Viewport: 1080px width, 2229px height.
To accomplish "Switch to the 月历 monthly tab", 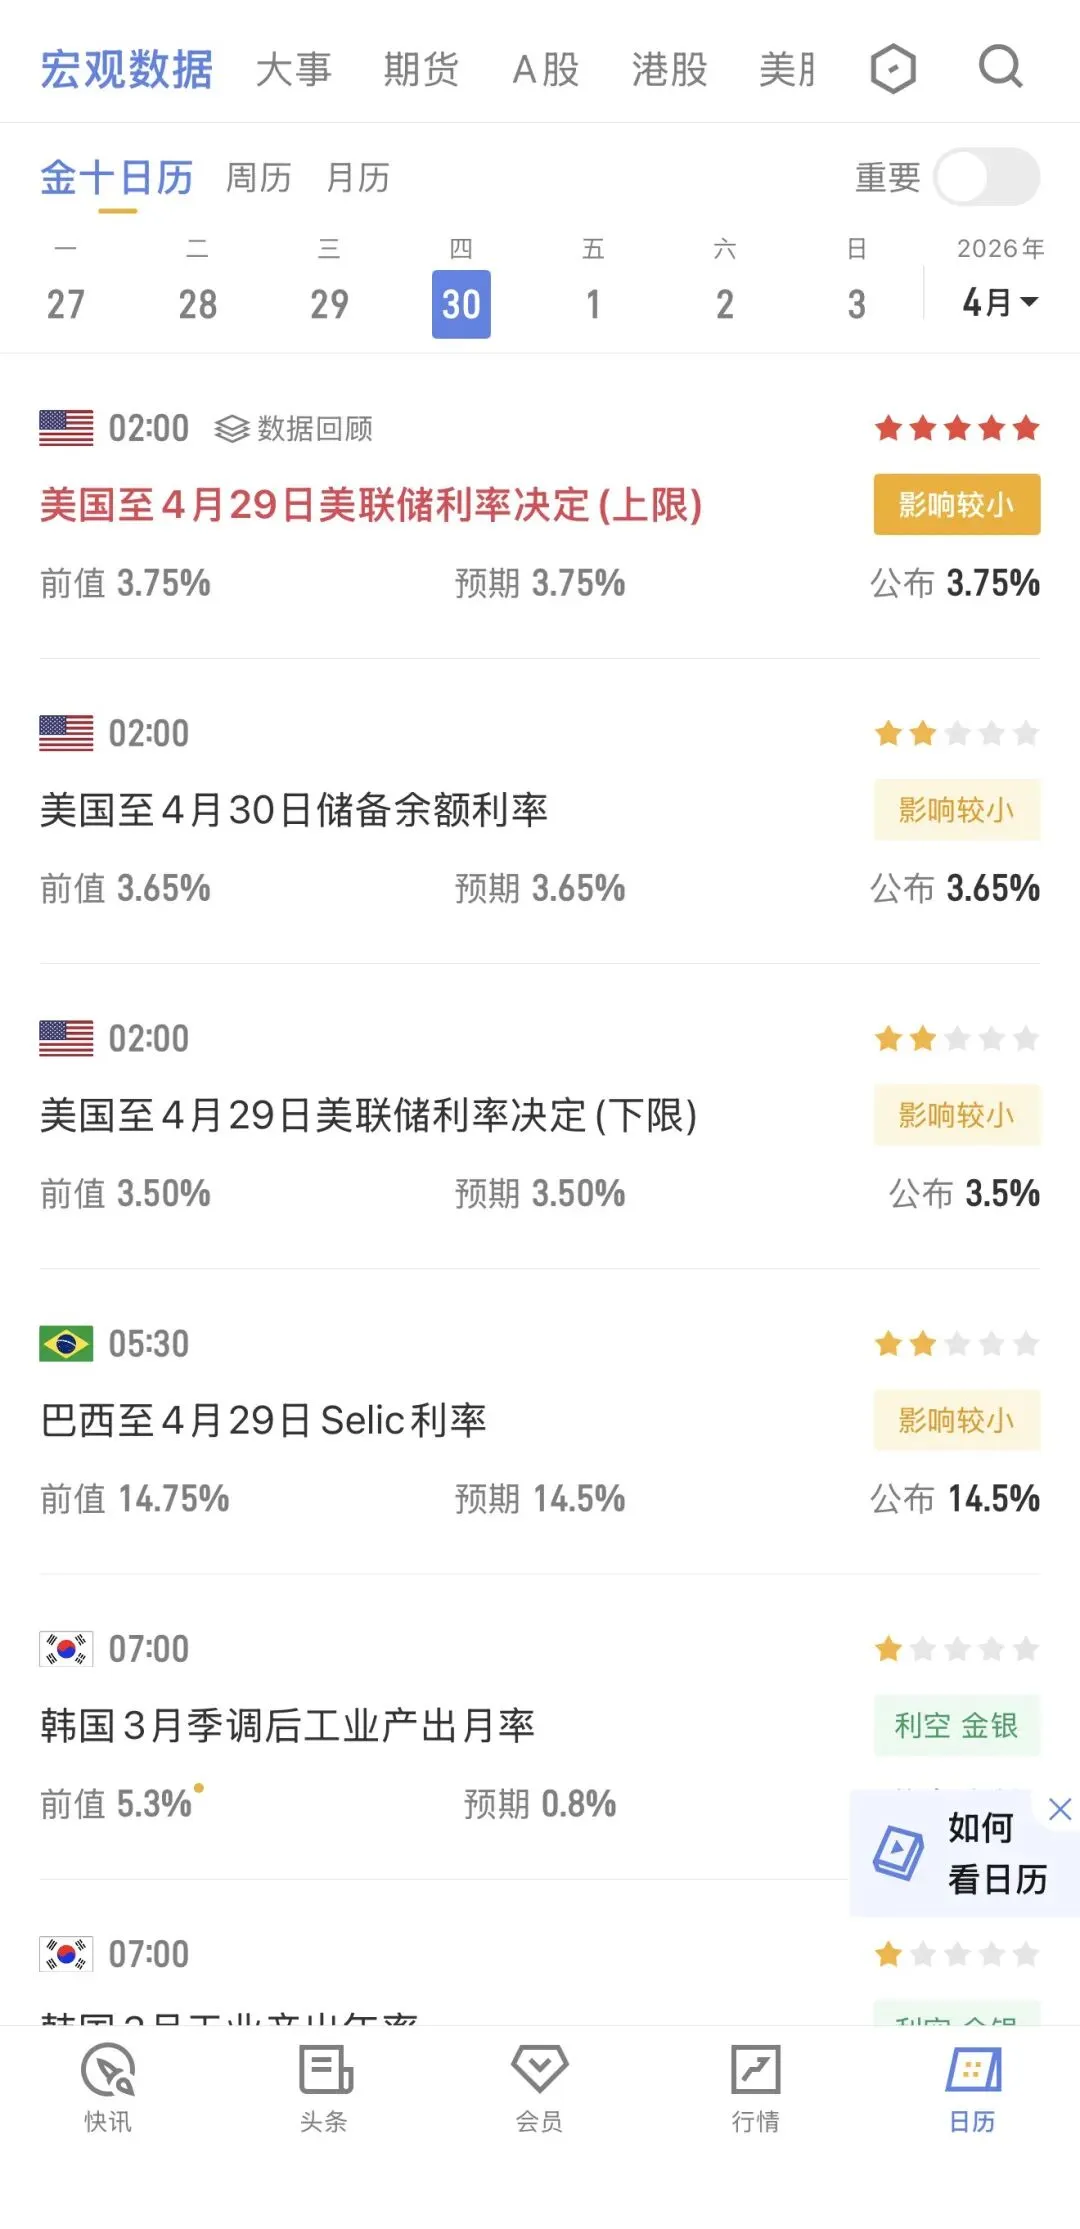I will click(358, 178).
